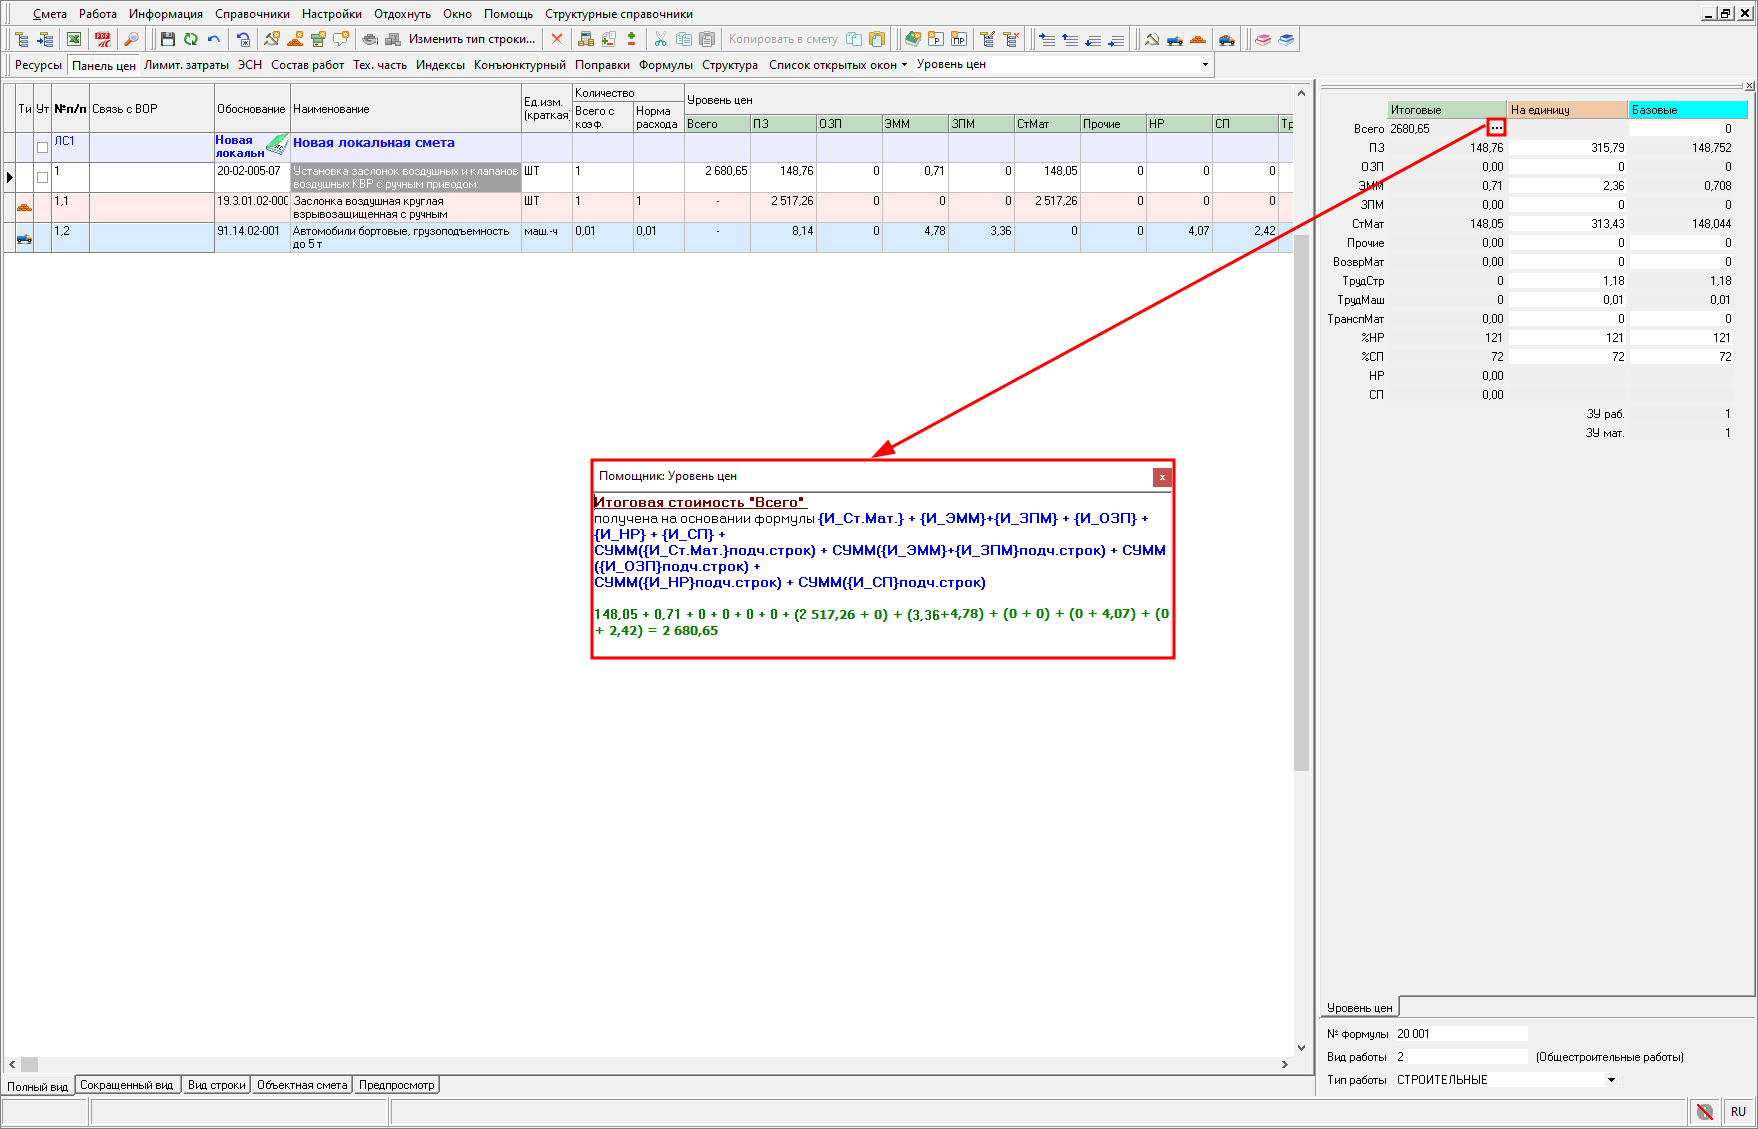Open the Уровень цен toolbar dropdown

click(x=1204, y=64)
